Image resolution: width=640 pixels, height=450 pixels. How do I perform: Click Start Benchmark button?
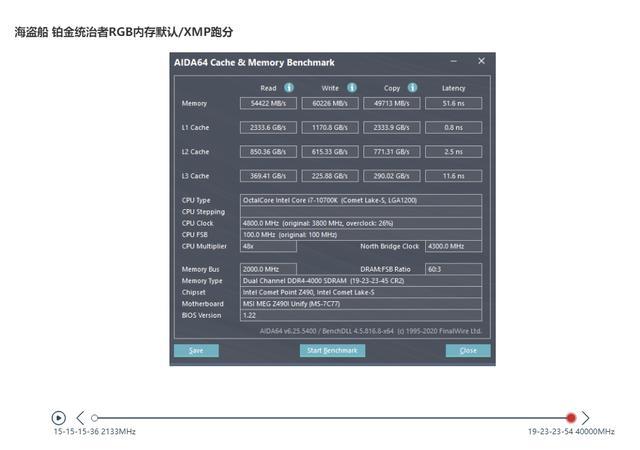(x=332, y=350)
